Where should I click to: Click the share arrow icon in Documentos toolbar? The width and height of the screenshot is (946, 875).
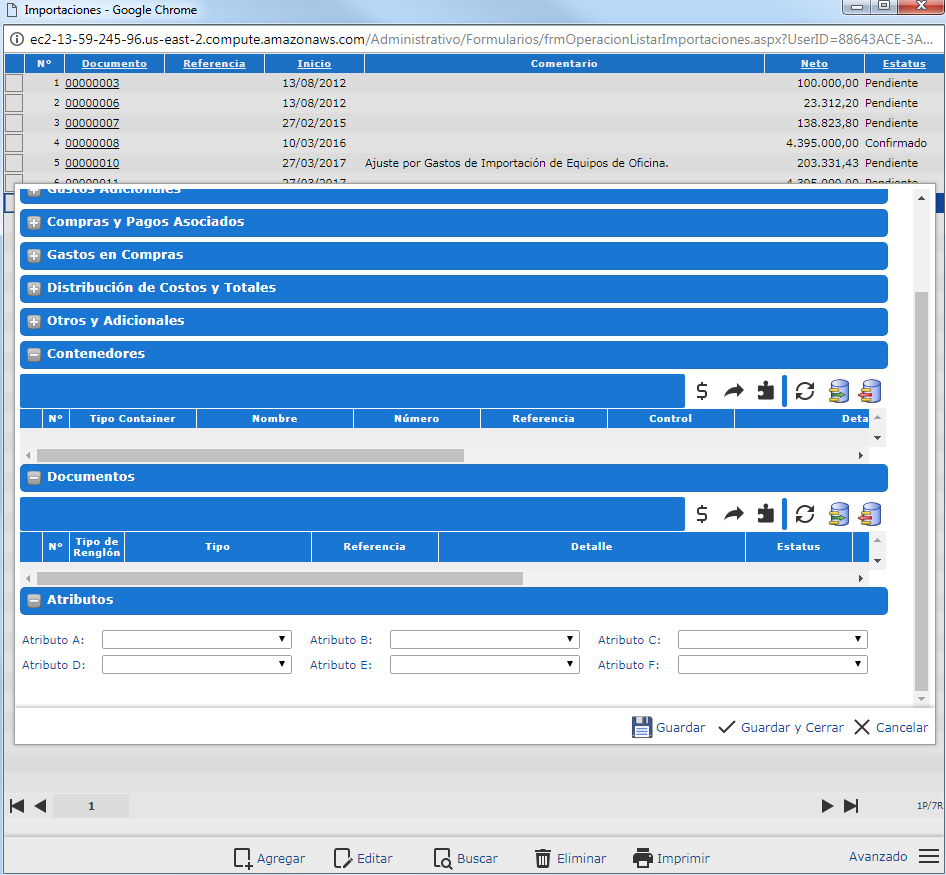[734, 514]
